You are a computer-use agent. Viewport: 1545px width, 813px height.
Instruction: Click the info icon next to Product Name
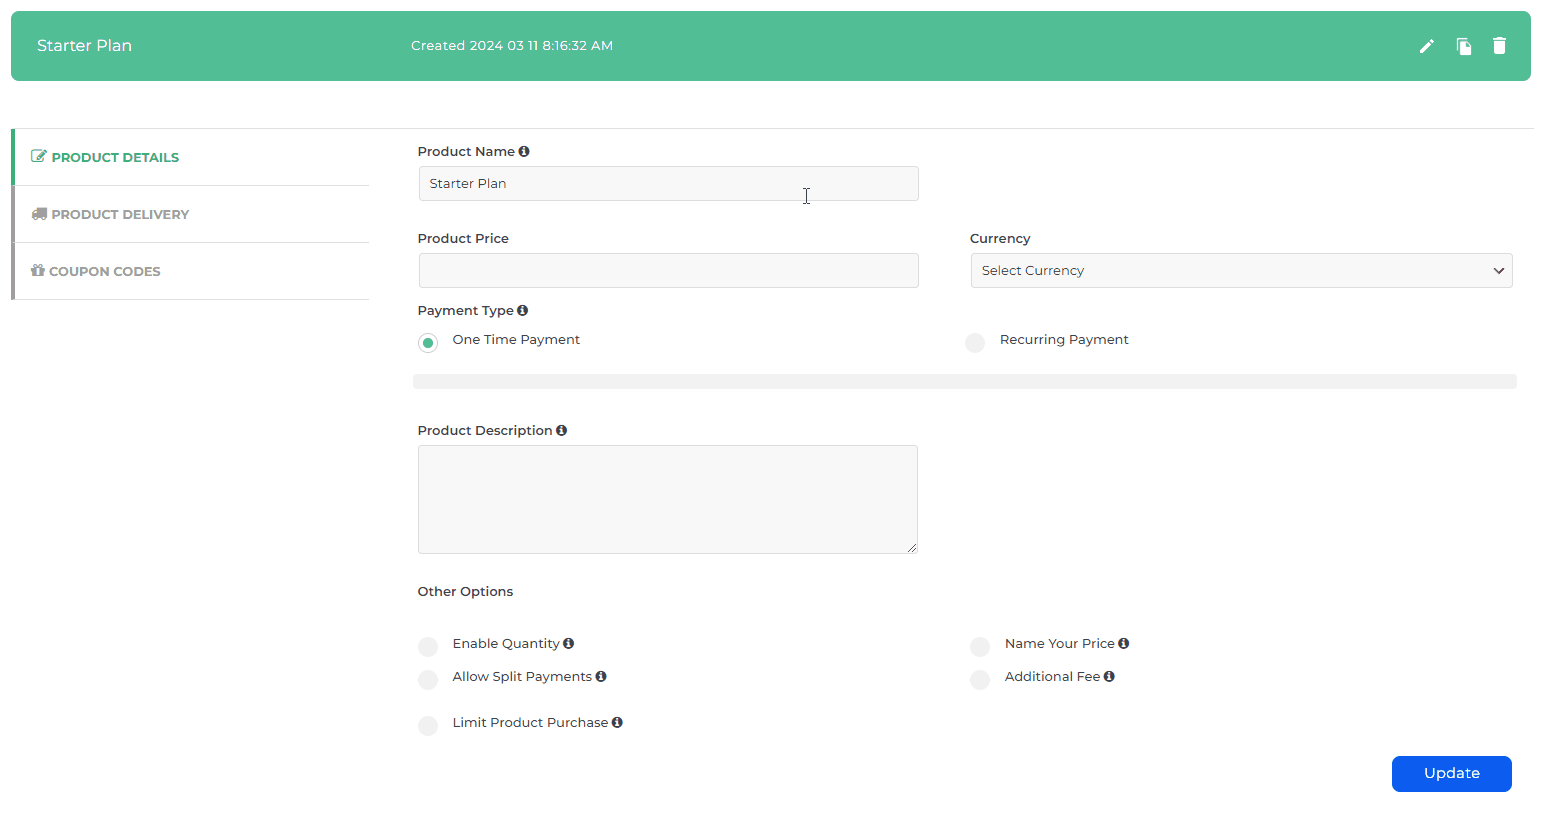click(x=525, y=150)
